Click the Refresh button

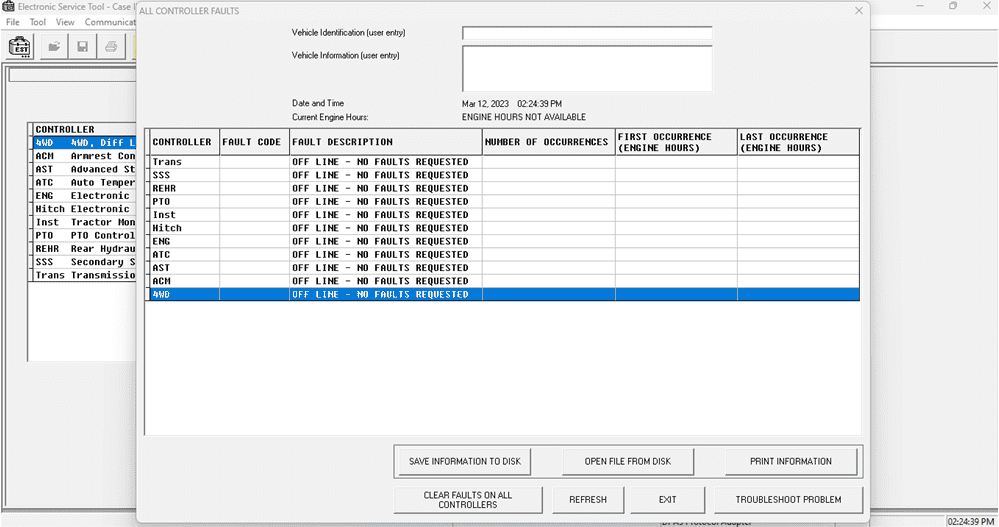[x=587, y=500]
